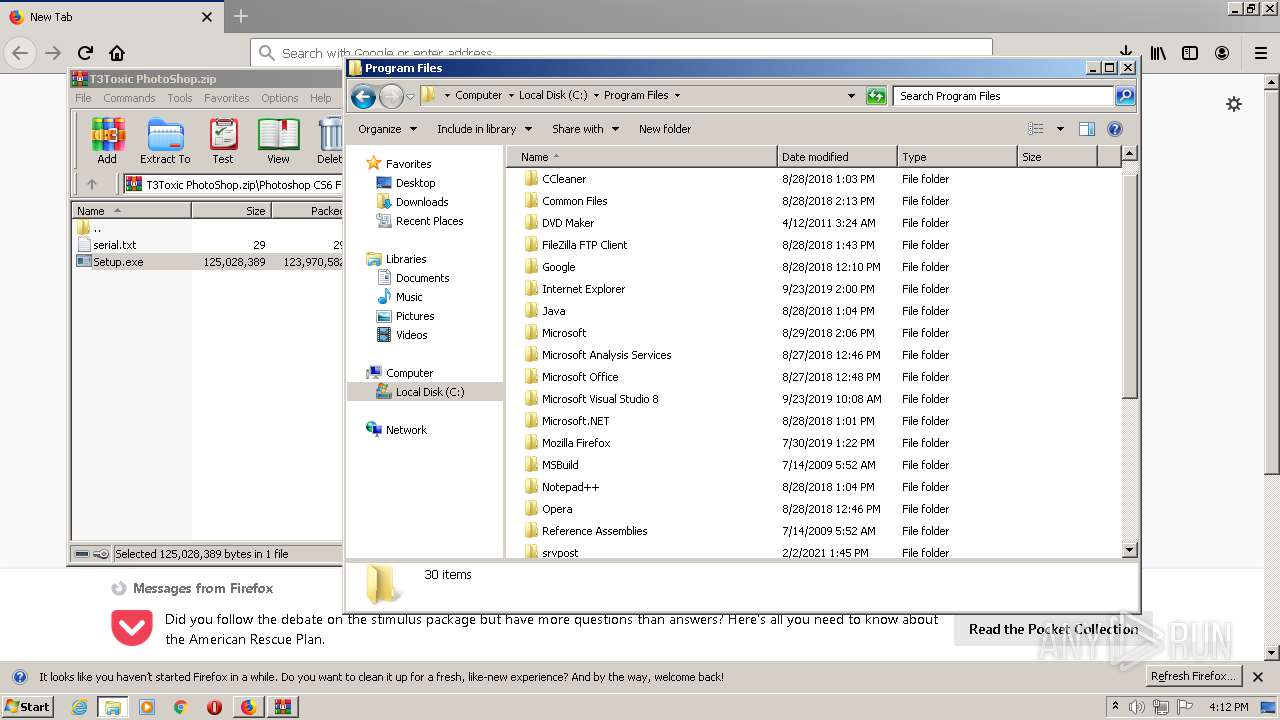Click the Explorer Forward arrow button

pyautogui.click(x=391, y=96)
